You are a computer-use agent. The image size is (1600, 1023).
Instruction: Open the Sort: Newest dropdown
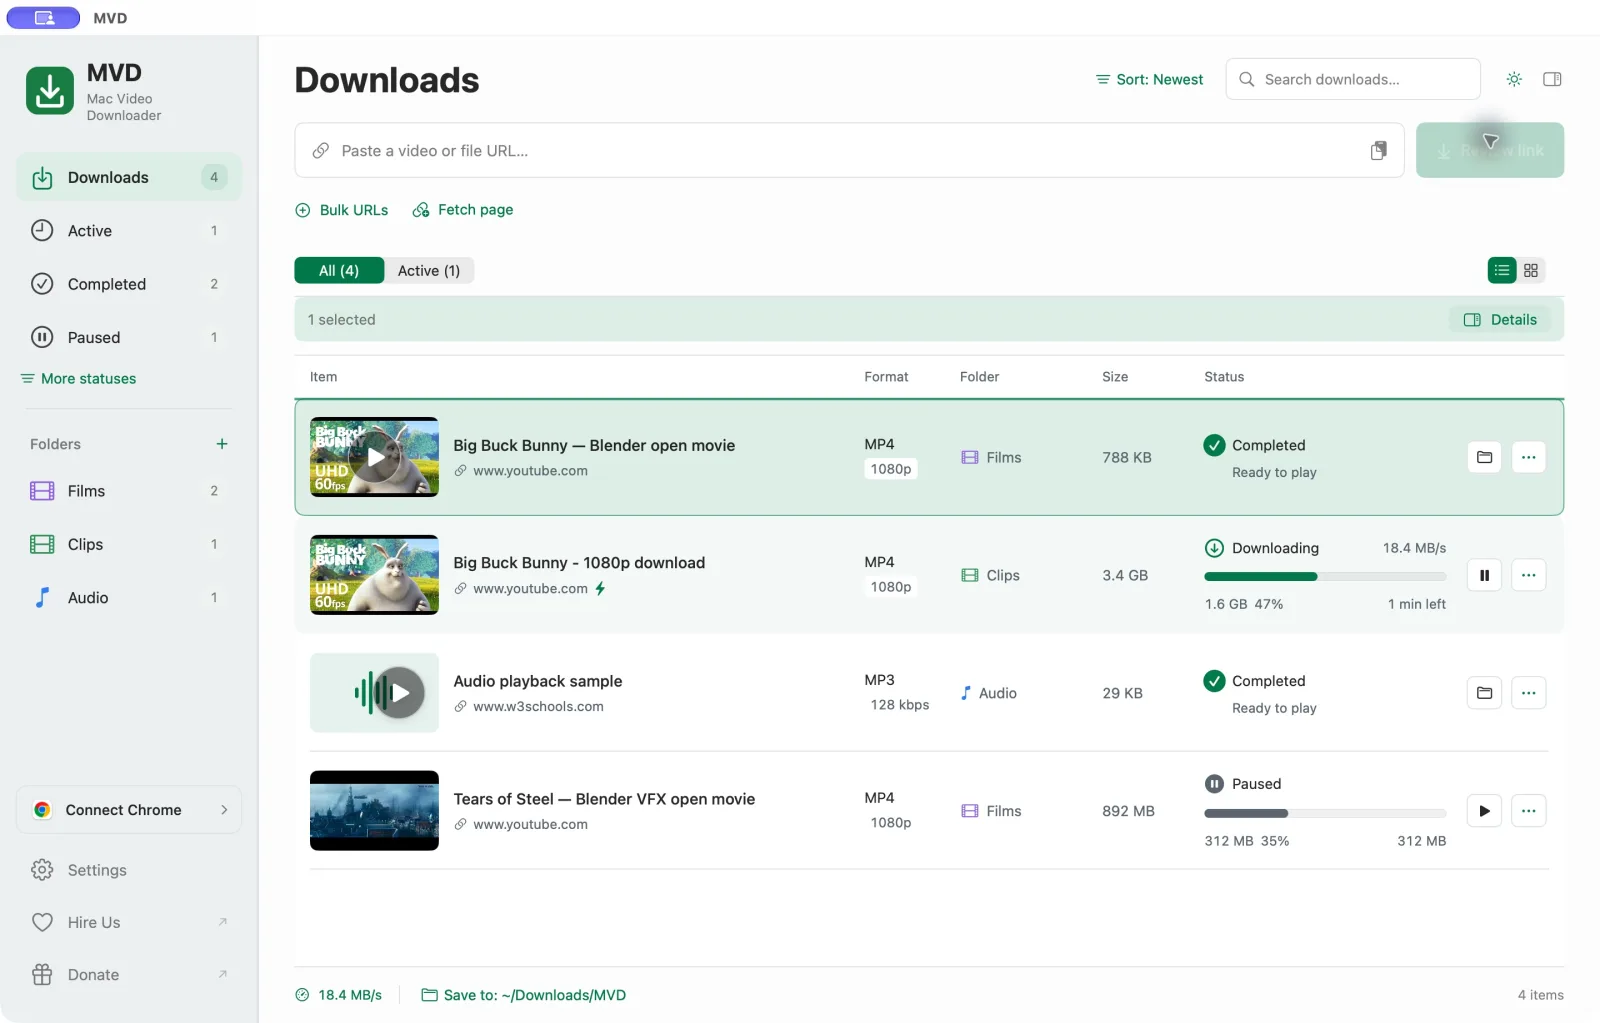pyautogui.click(x=1149, y=79)
